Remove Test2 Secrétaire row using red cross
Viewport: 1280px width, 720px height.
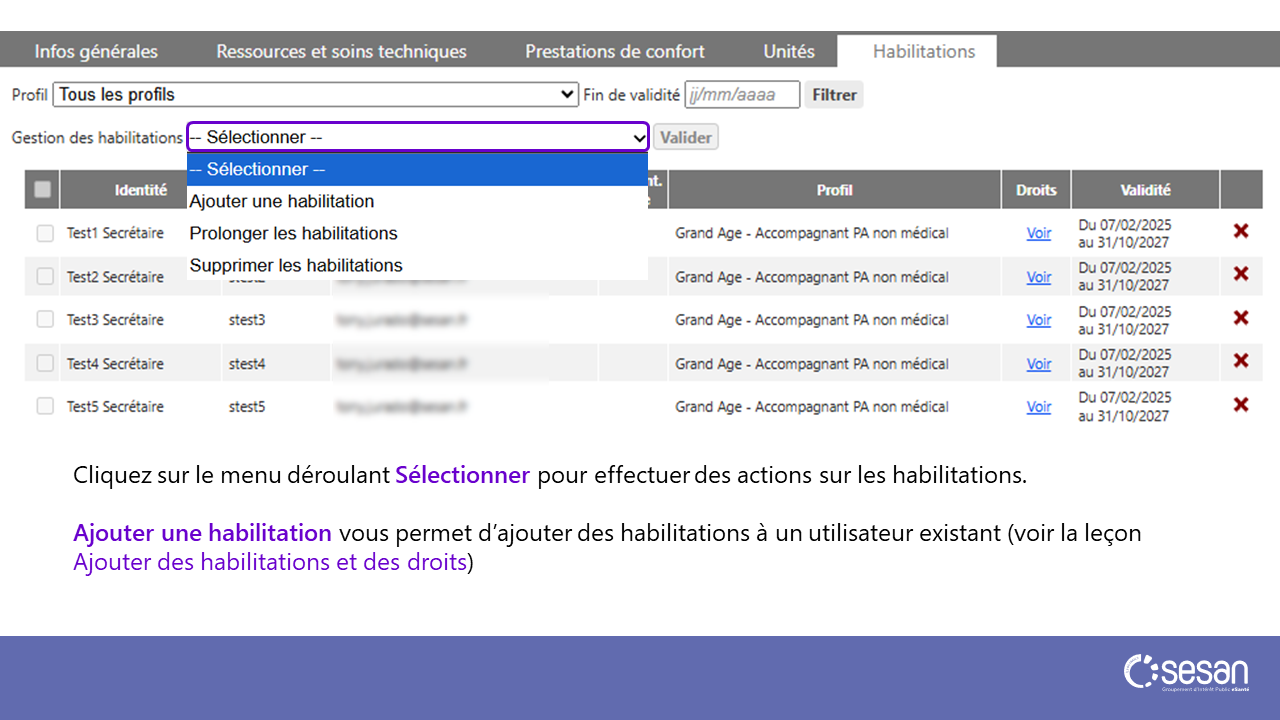pos(1241,274)
